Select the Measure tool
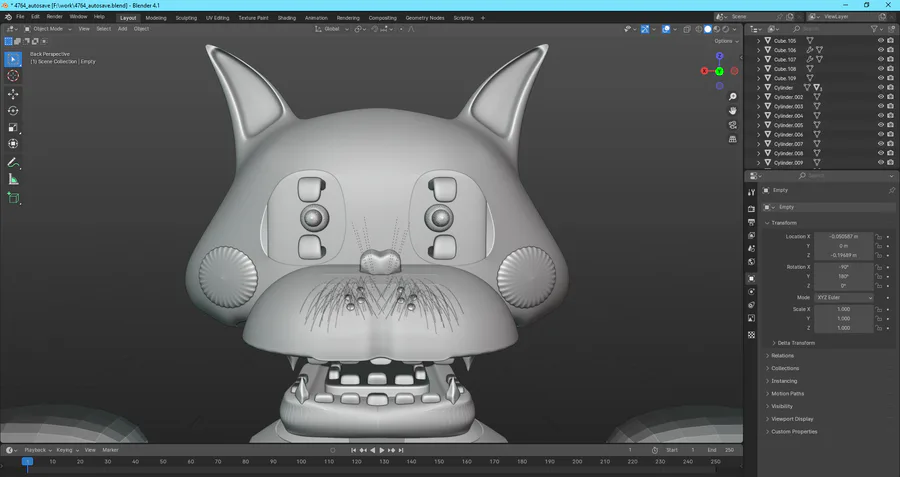Viewport: 900px width, 477px height. [13, 180]
